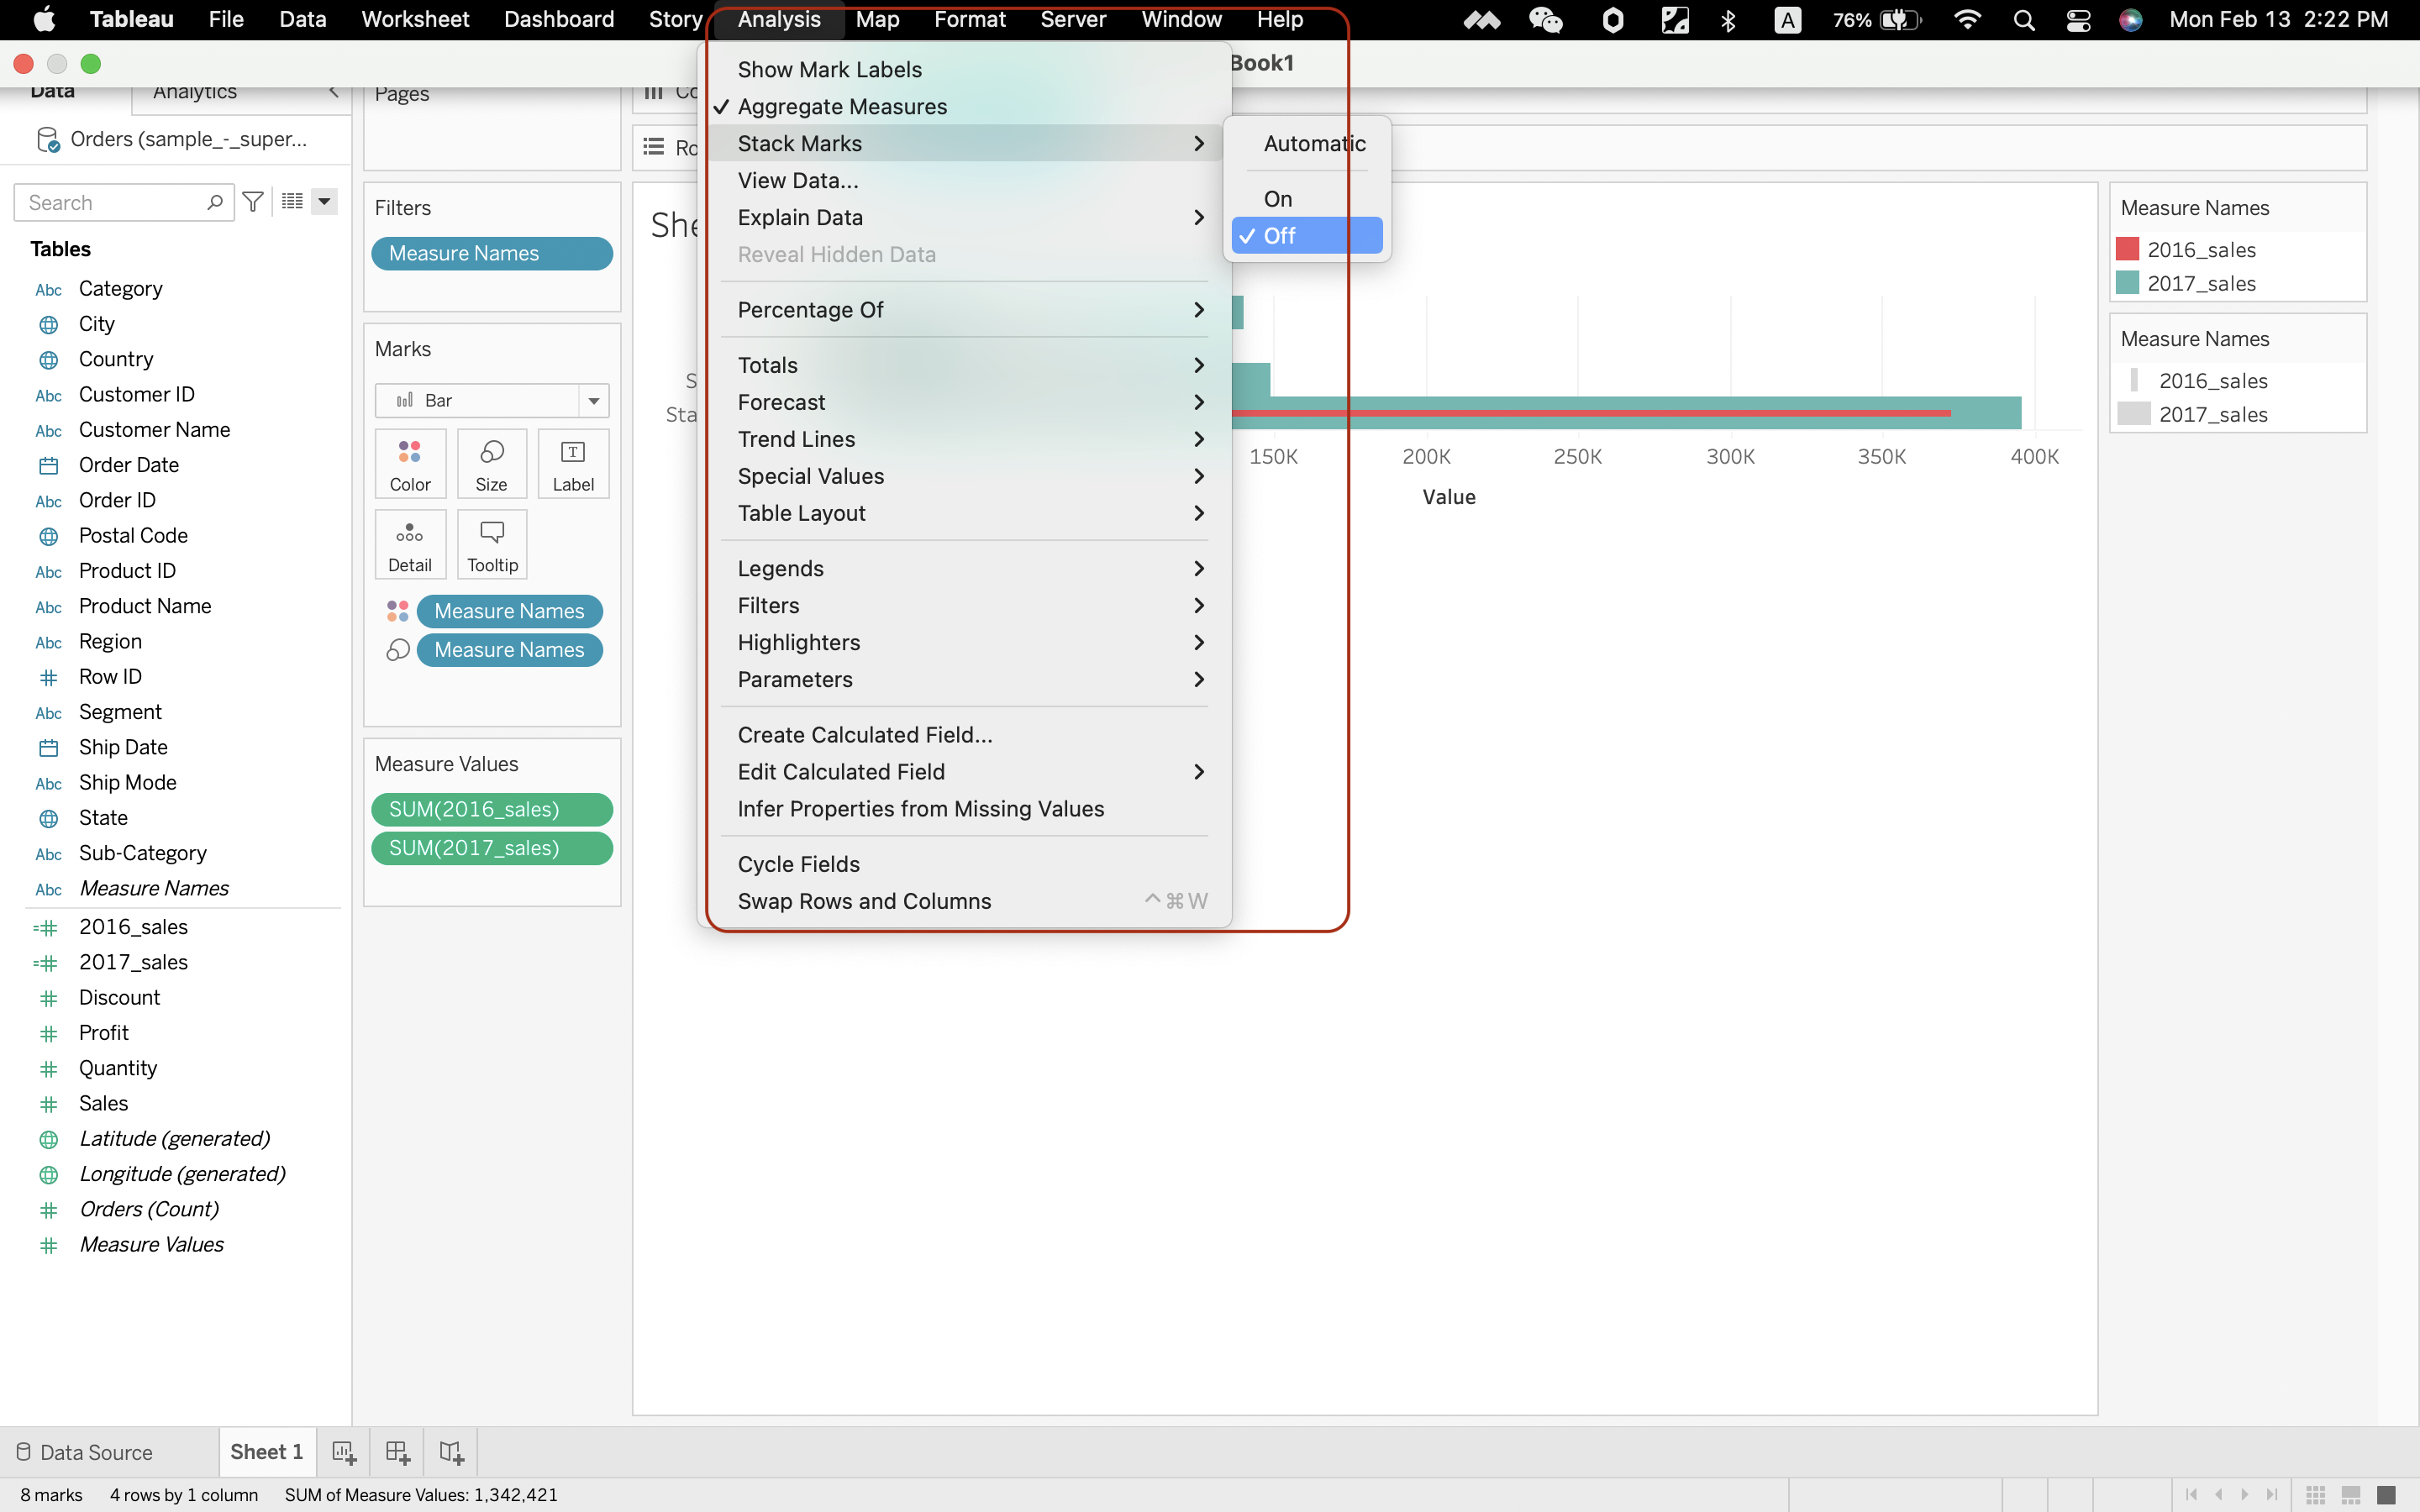This screenshot has width=2420, height=1512.
Task: Click the Detail mark button
Action: tap(410, 545)
